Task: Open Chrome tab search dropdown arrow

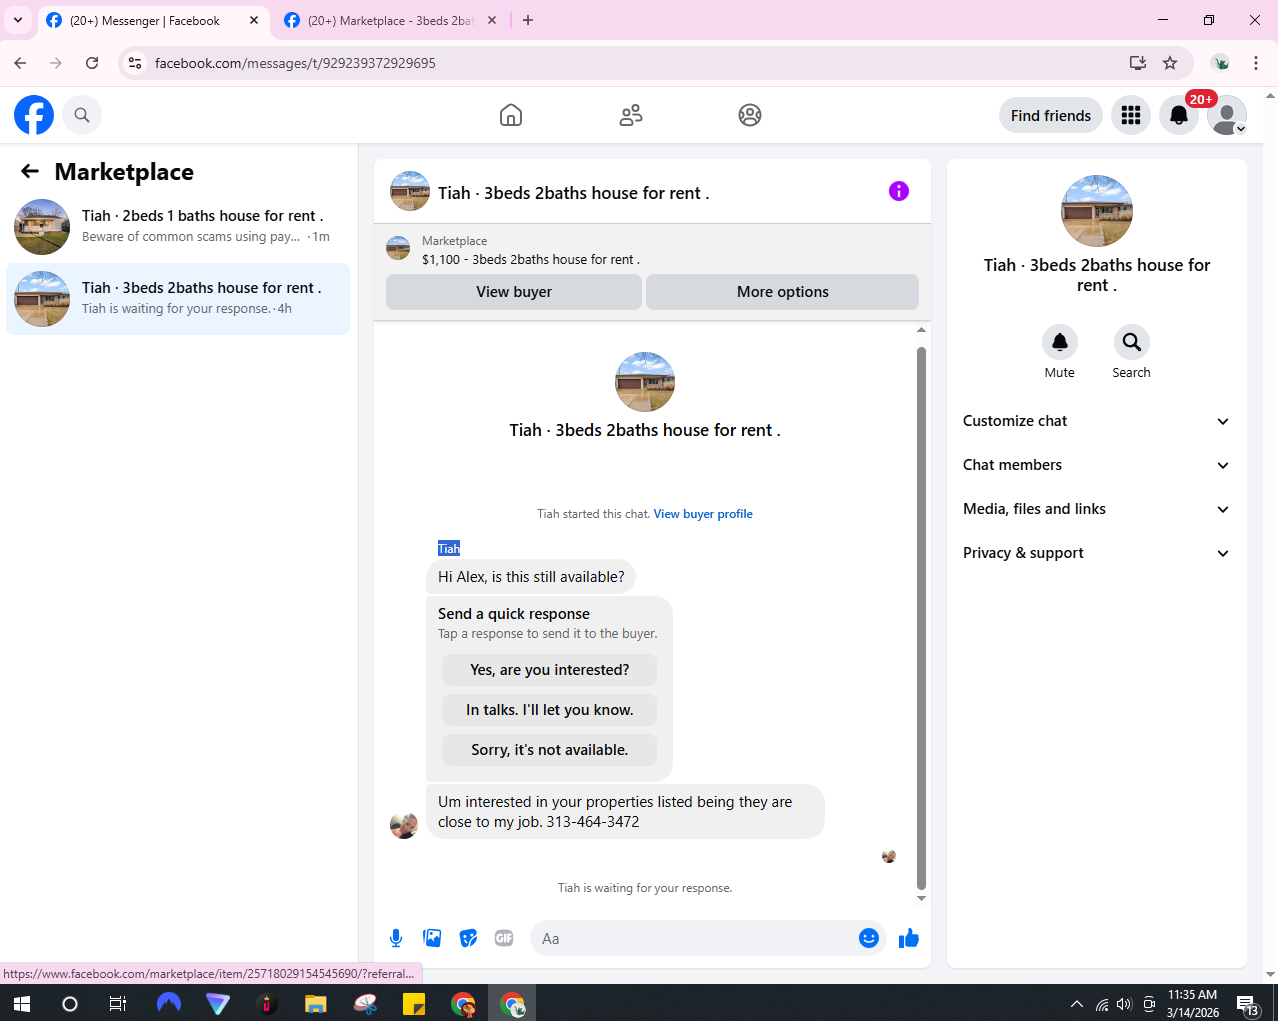Action: coord(18,20)
